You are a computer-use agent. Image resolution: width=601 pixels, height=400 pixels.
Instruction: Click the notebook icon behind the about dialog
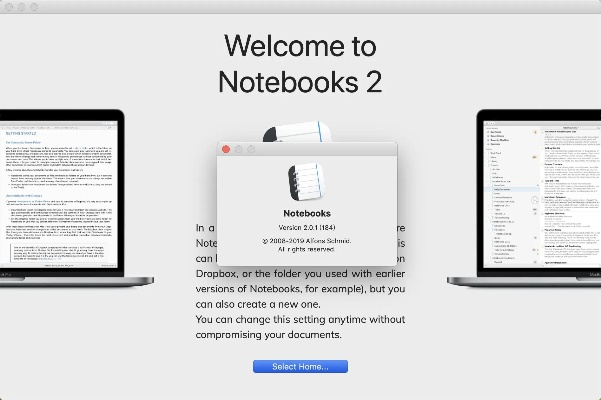point(297,131)
